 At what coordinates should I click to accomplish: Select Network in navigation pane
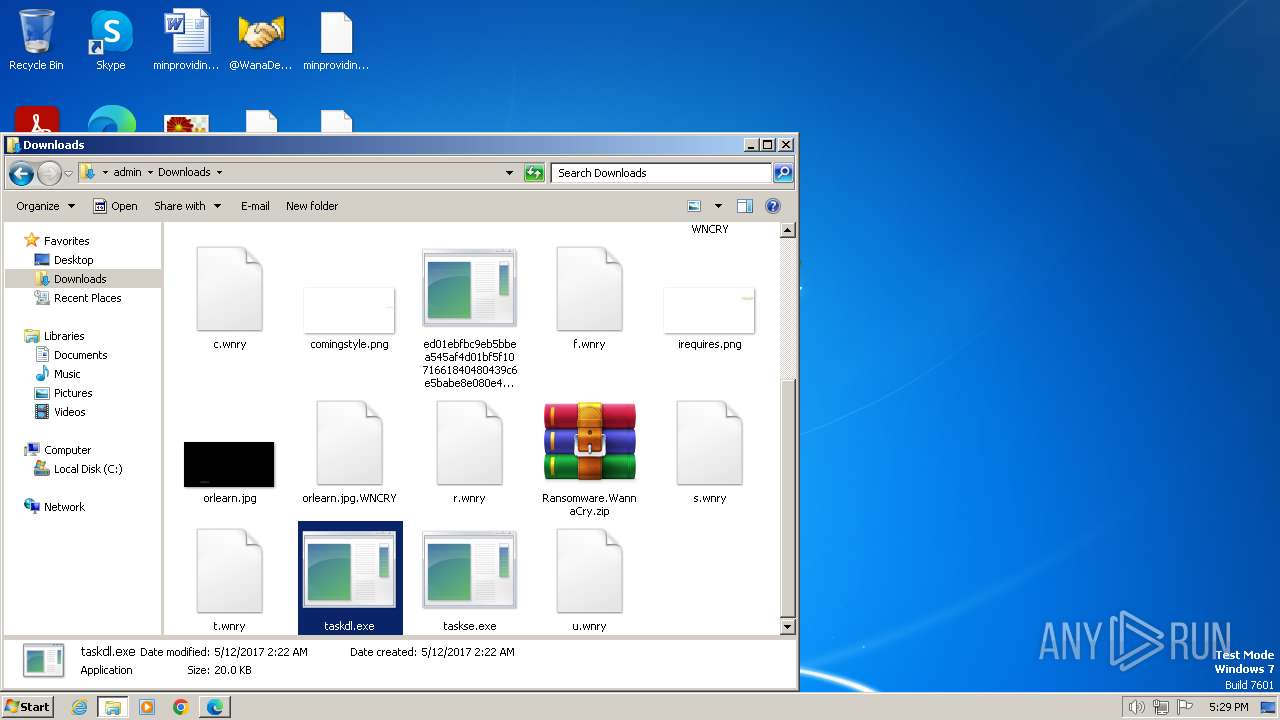[64, 507]
